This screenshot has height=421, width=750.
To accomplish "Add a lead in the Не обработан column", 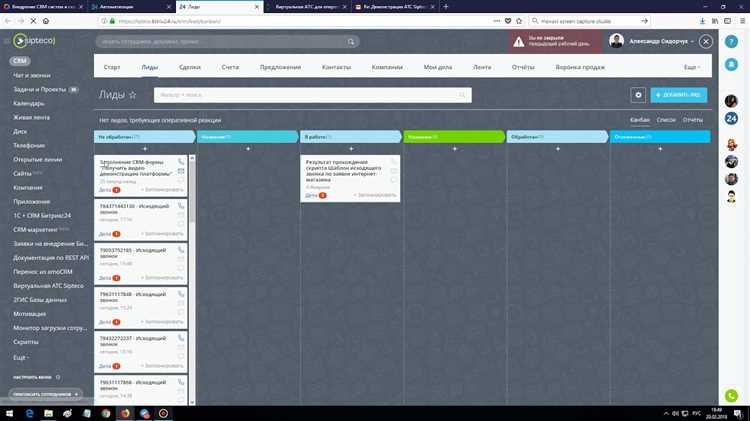I will pos(145,149).
